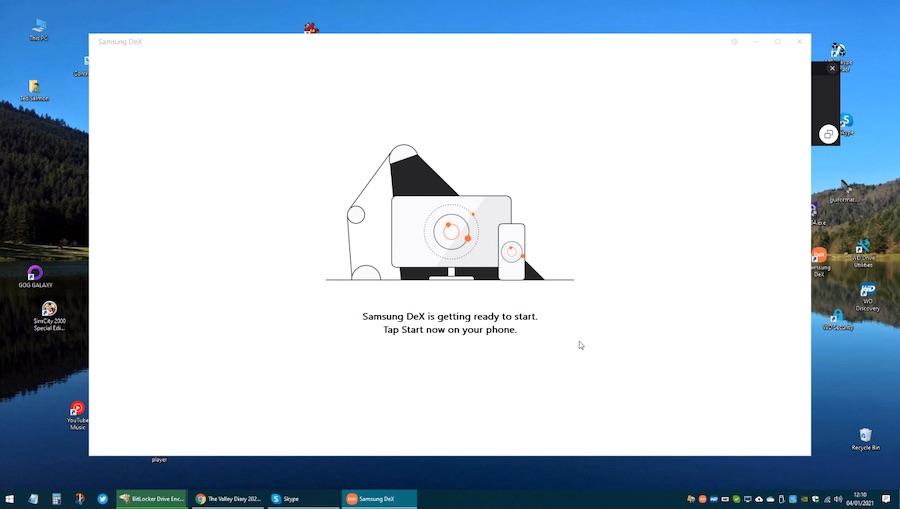Open This PC desktop icon

point(38,29)
